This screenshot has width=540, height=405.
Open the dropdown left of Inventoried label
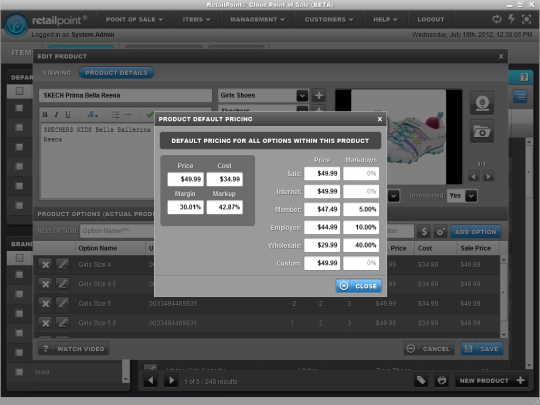[x=394, y=196]
